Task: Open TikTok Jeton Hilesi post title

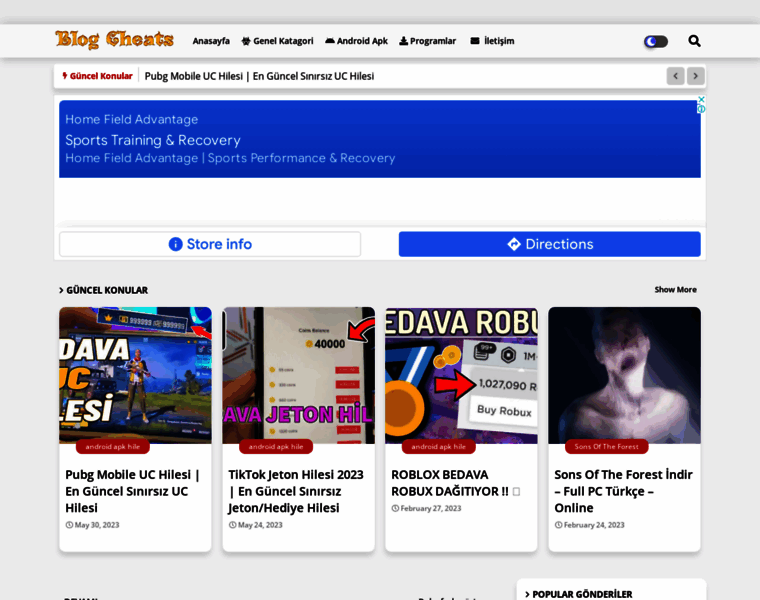Action: click(296, 491)
